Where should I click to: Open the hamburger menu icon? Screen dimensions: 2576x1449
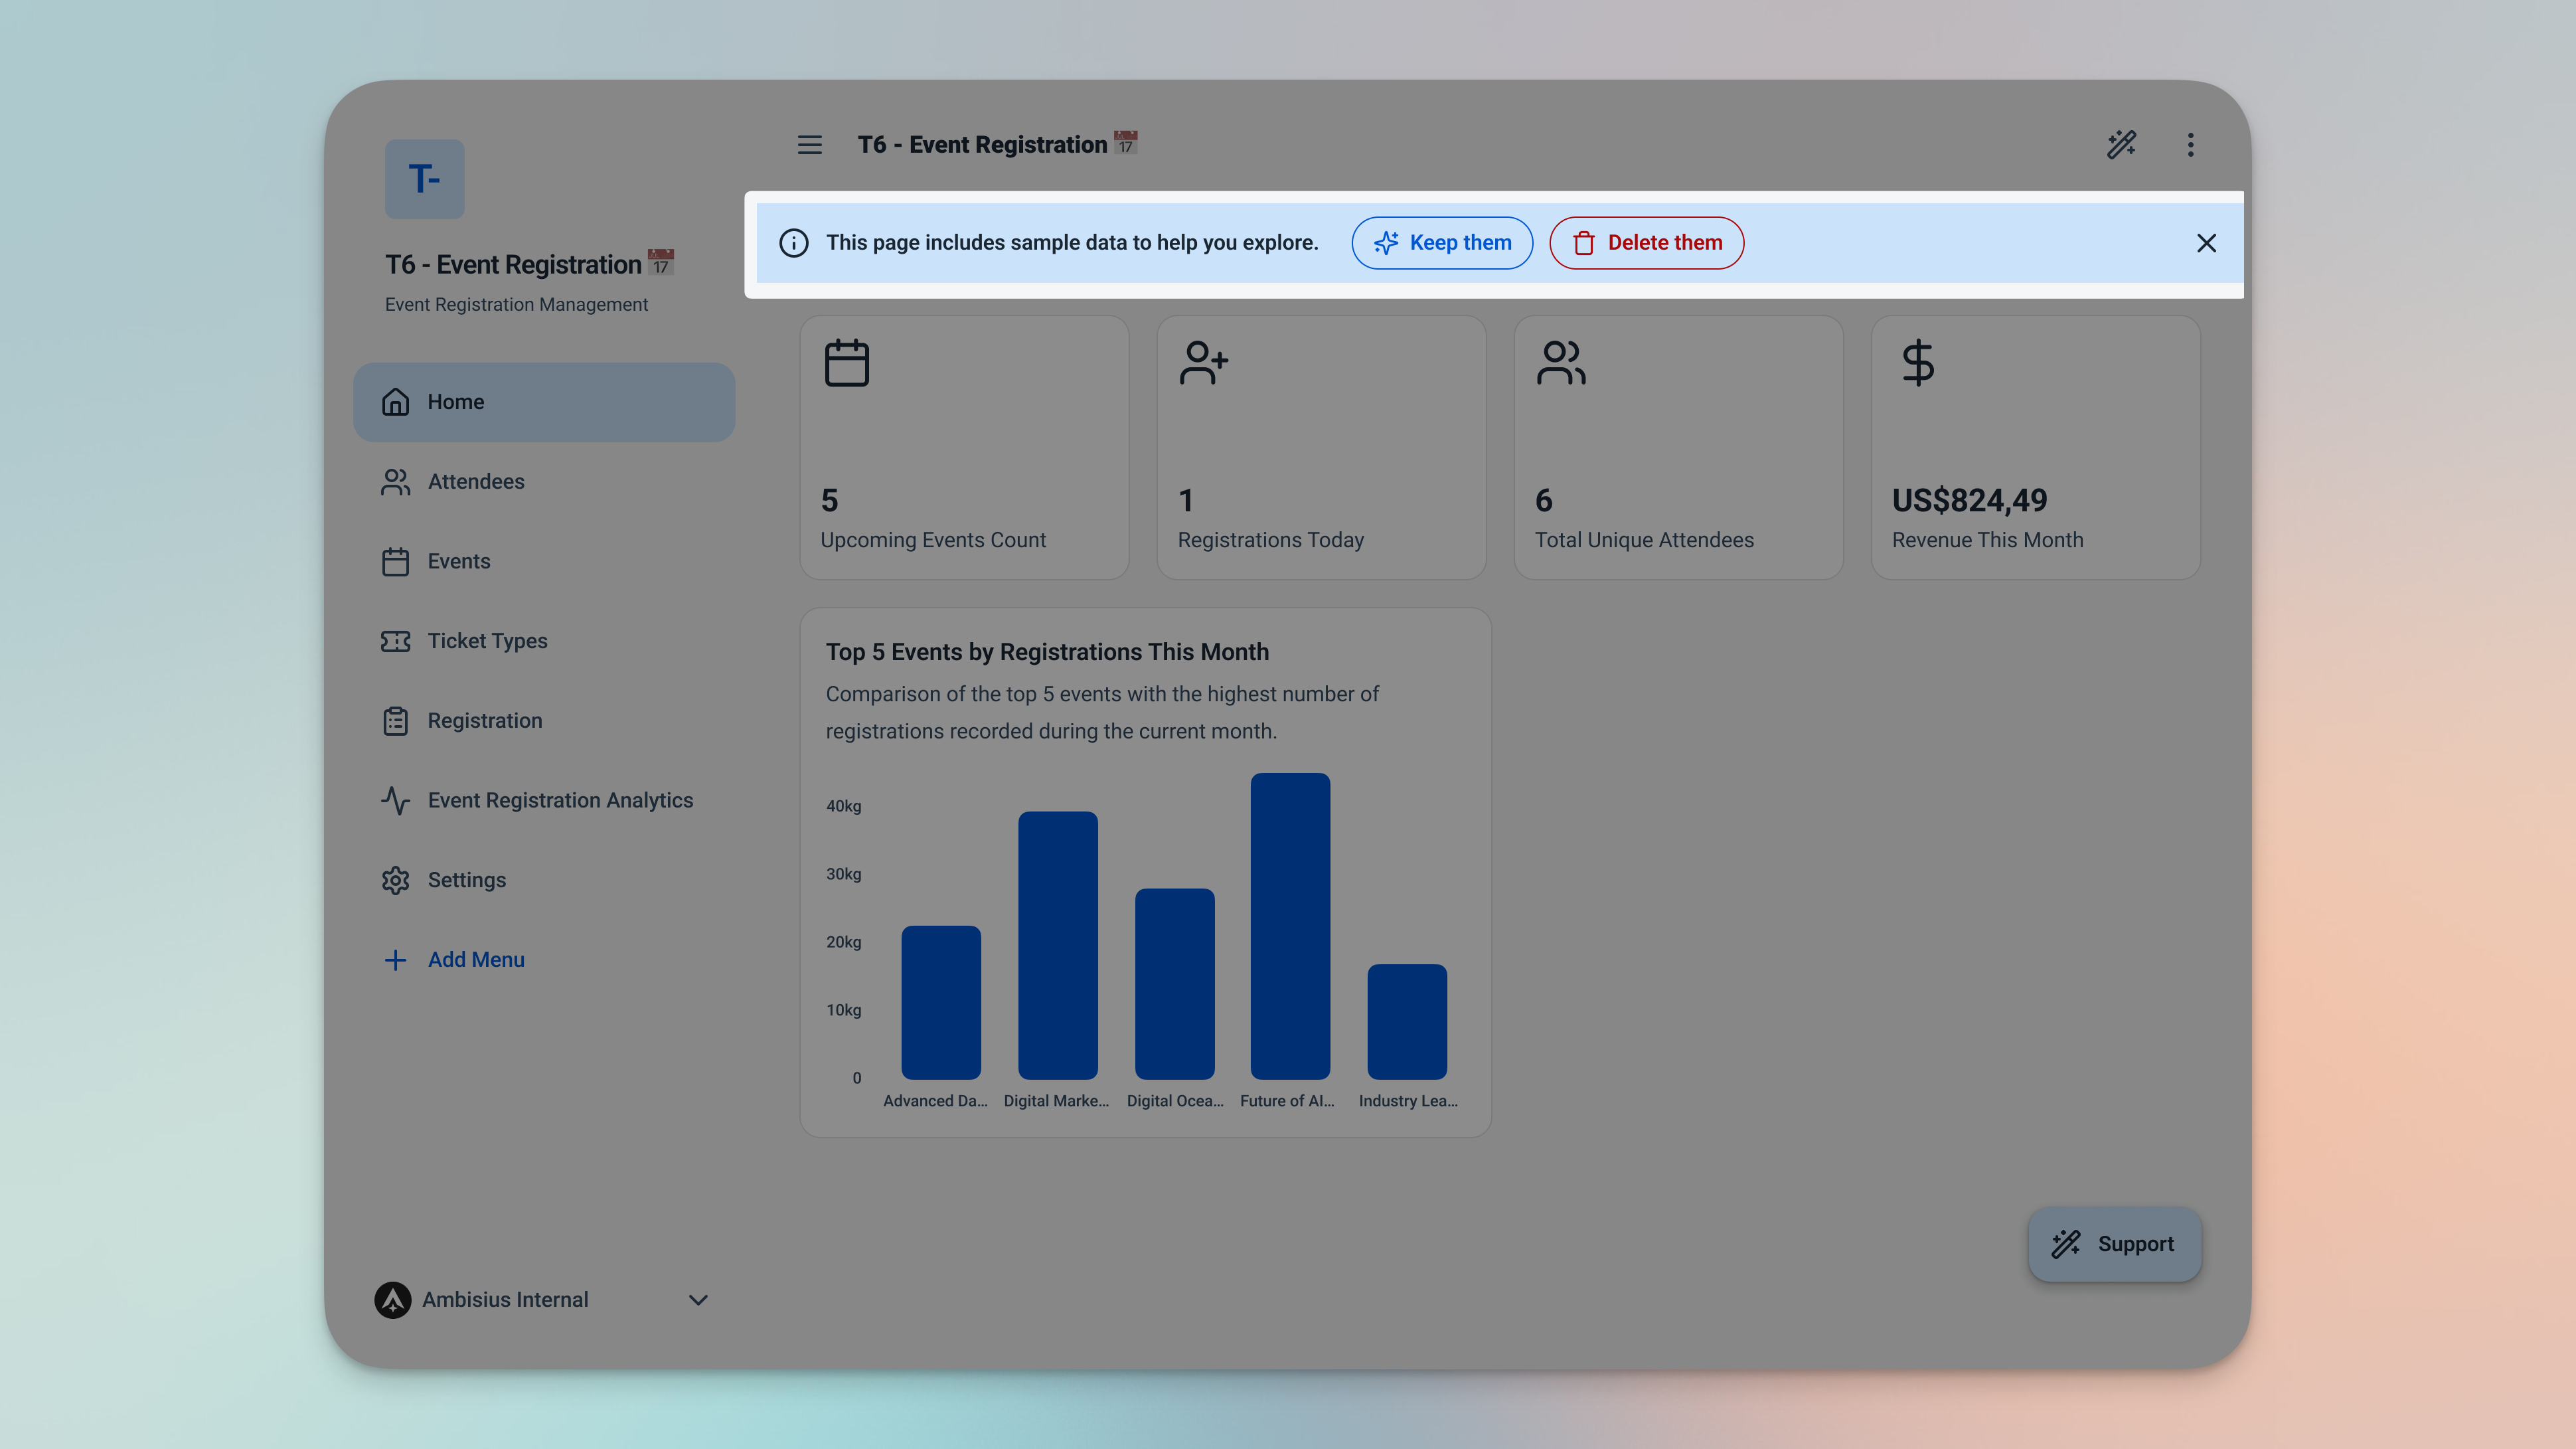click(809, 145)
